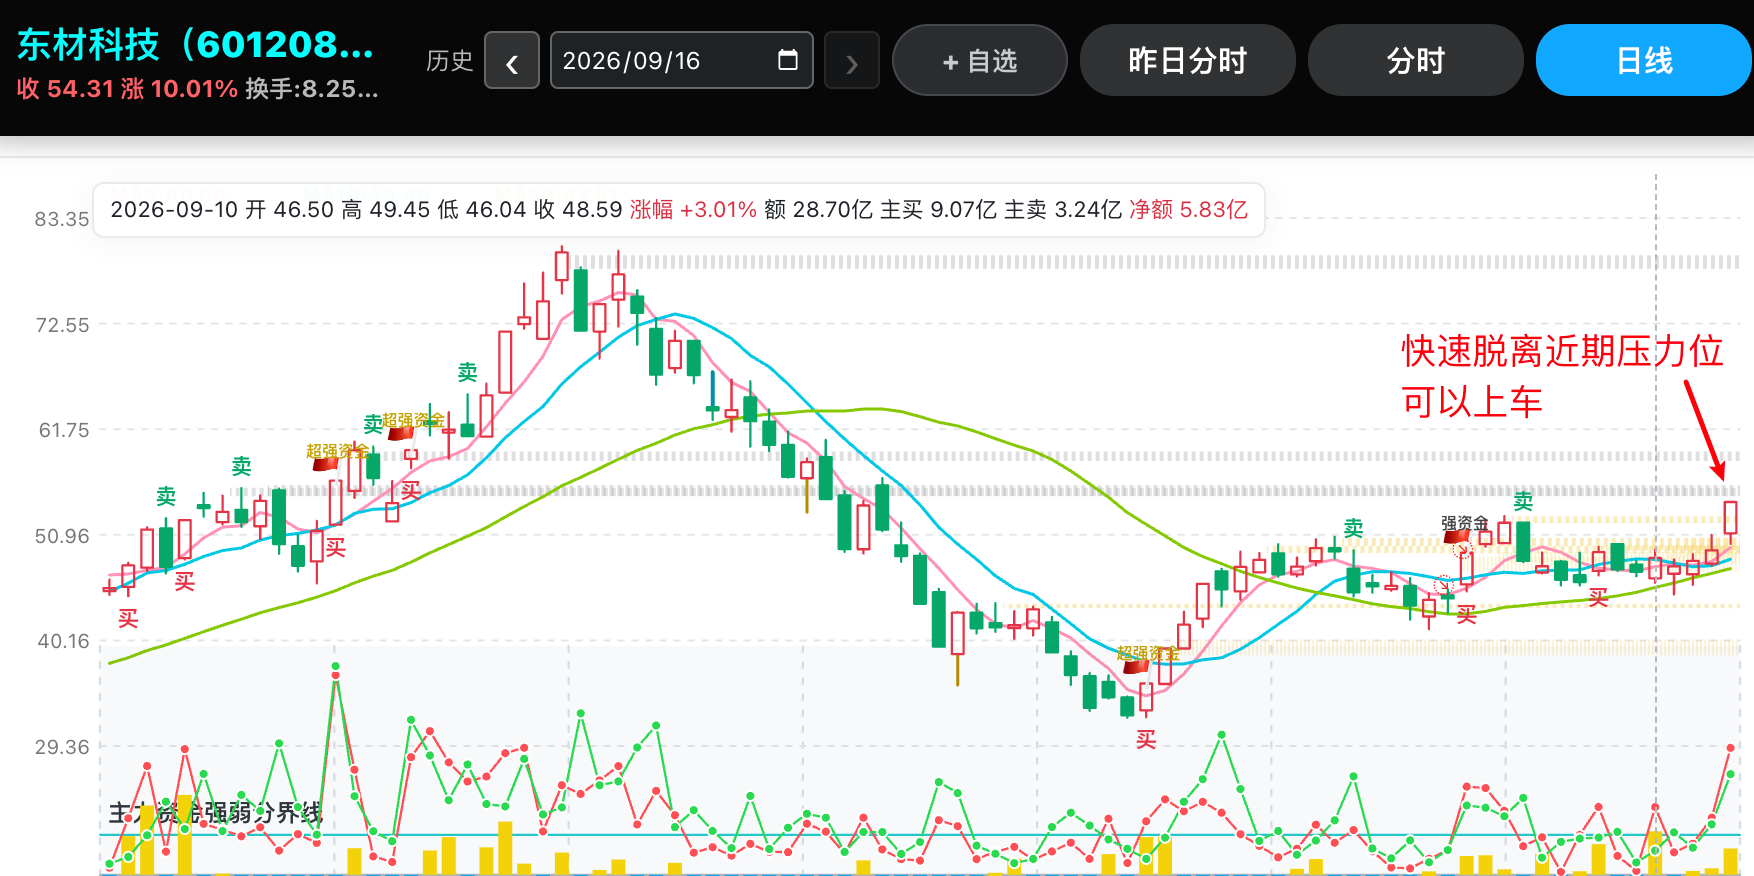Switch to the 分时 view
Viewport: 1754px width, 876px height.
(1416, 61)
